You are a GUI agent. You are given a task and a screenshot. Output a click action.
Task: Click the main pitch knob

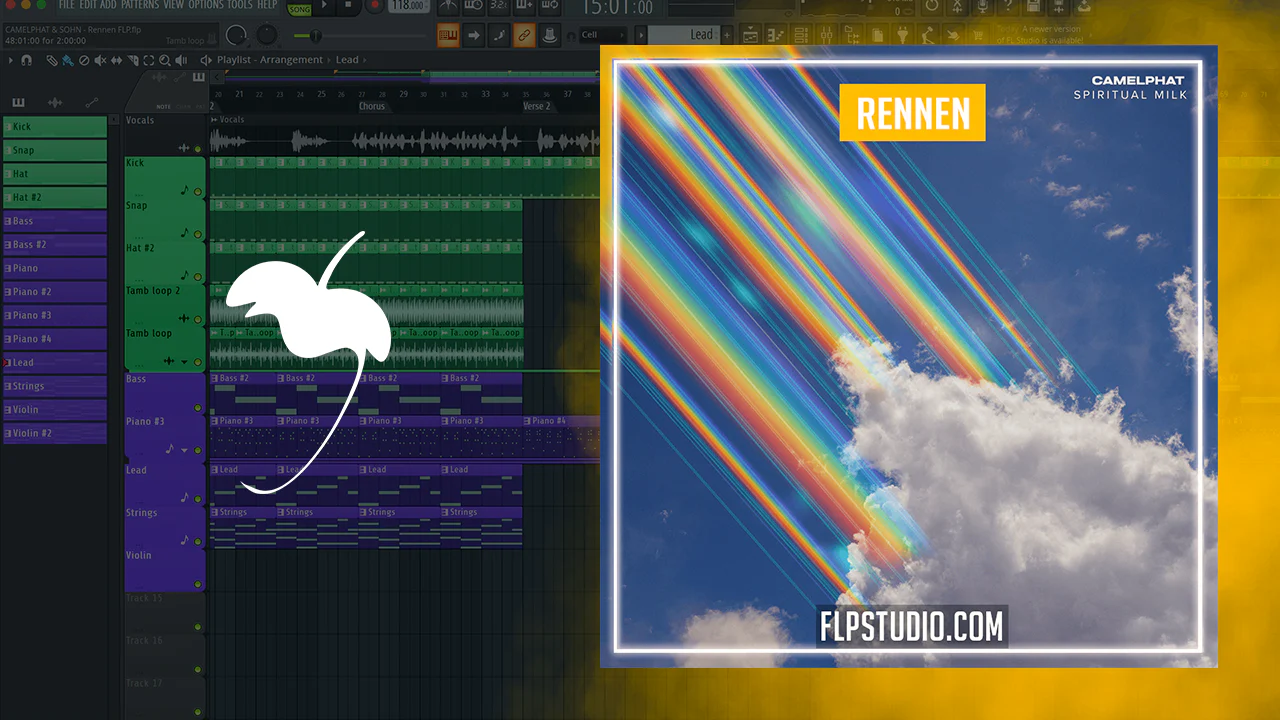[x=267, y=35]
